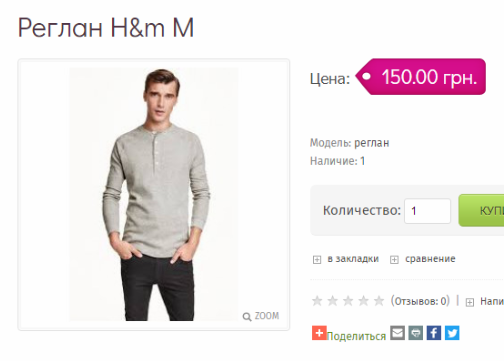Share via the email envelope icon
504x361 pixels.
tap(398, 333)
